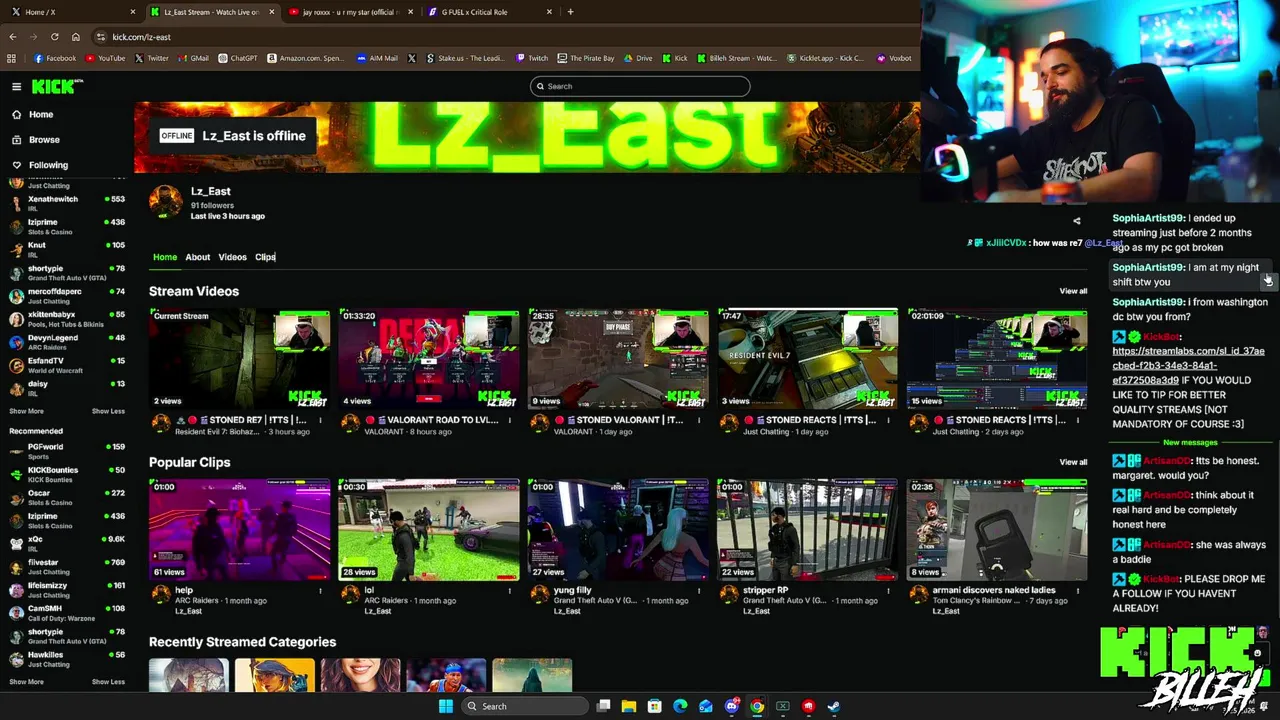Play the 'help' popular clip thumbnail
Viewport: 1280px width, 720px height.
click(x=239, y=530)
